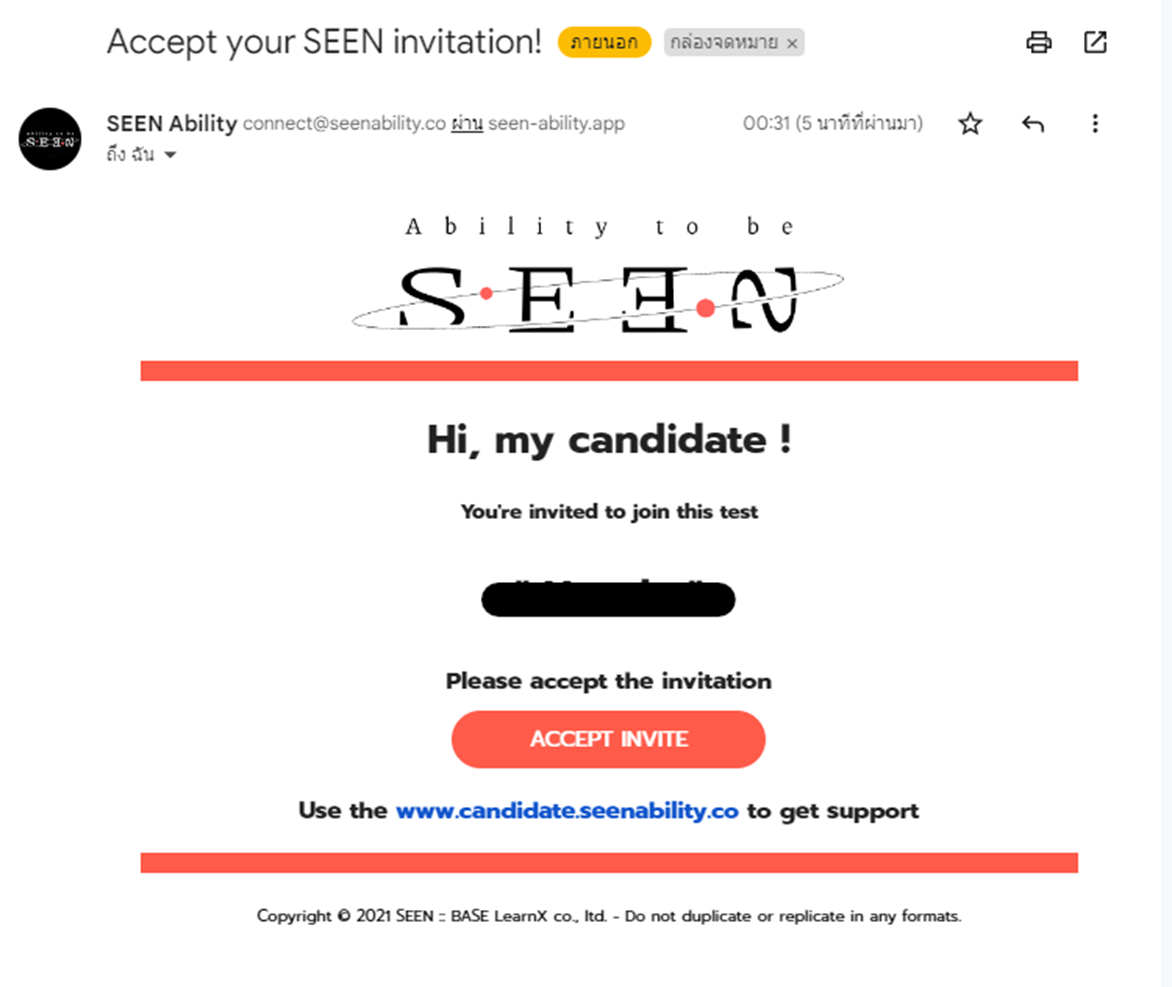The height and width of the screenshot is (987, 1172).
Task: Click the 'Hi, my candidate !' heading
Action: coord(609,440)
